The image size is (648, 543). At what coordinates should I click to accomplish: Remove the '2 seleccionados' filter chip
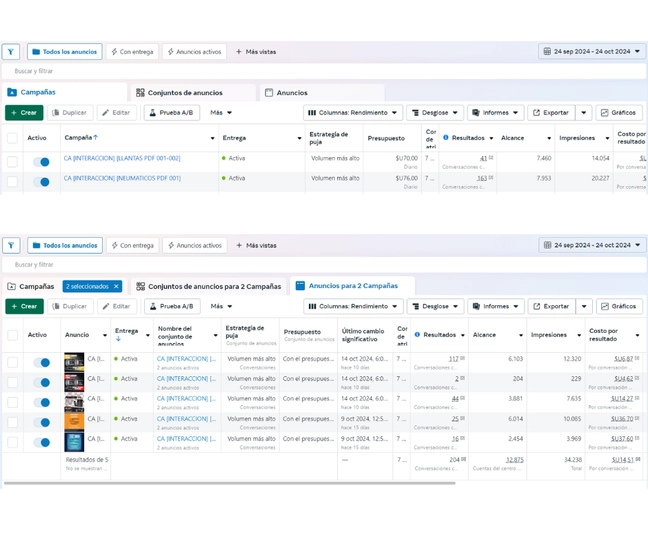click(x=116, y=287)
